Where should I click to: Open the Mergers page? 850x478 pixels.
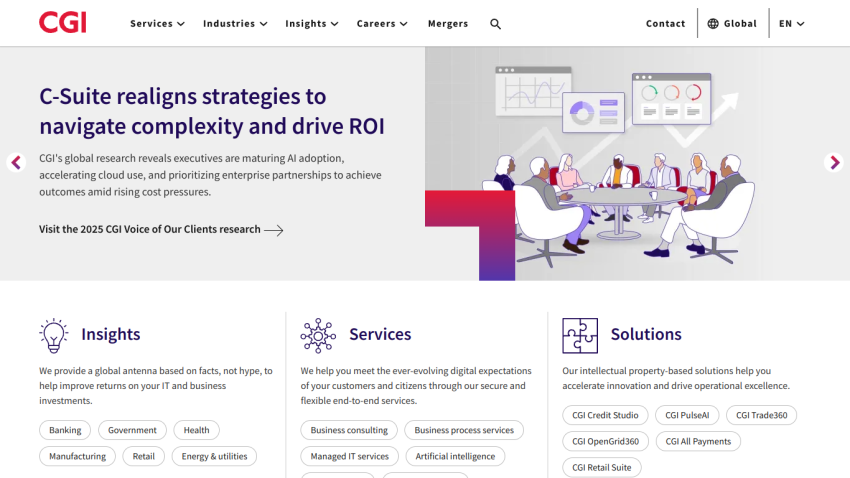coord(448,23)
